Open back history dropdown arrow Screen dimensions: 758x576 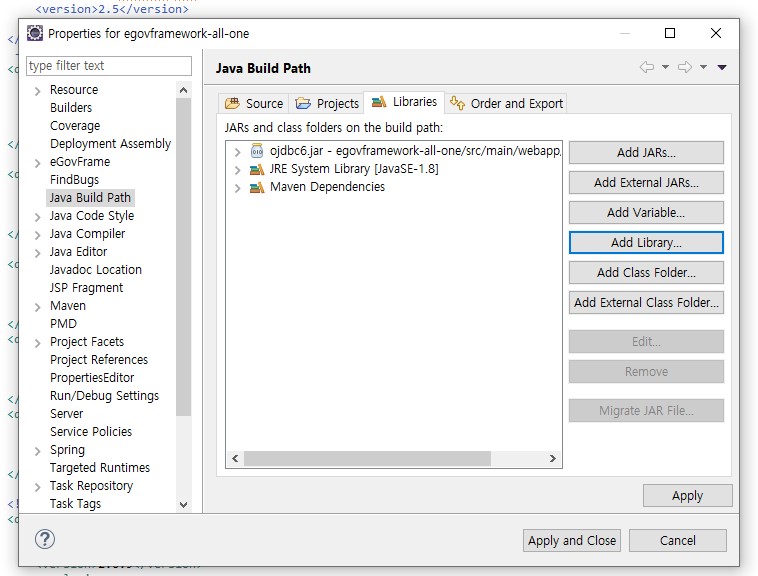pos(666,67)
